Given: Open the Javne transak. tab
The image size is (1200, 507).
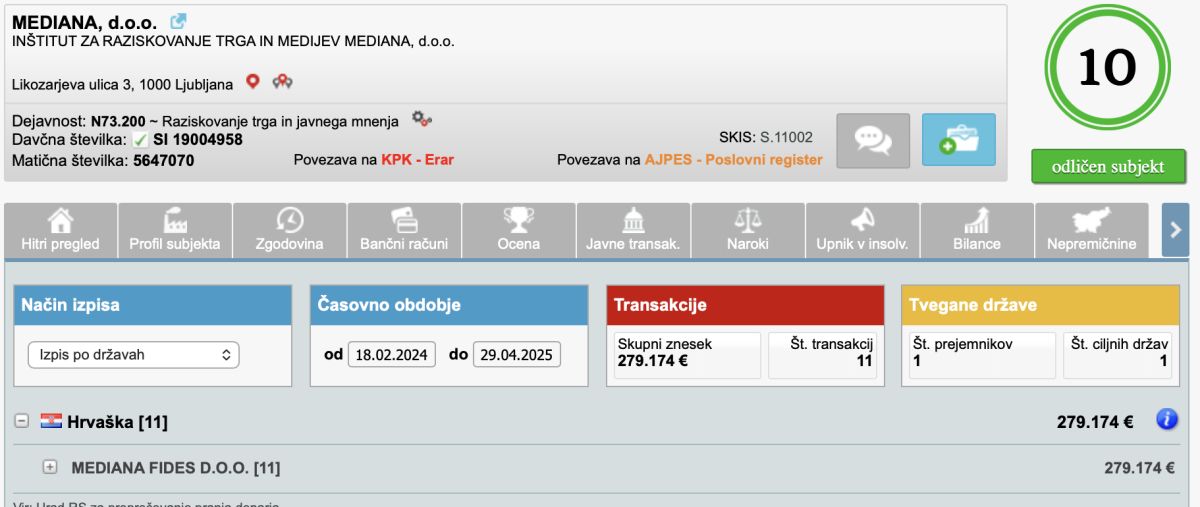Looking at the screenshot, I should tap(633, 231).
